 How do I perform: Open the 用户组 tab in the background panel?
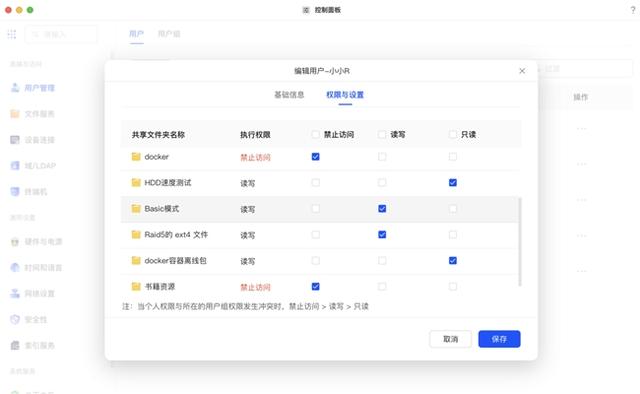(x=169, y=34)
